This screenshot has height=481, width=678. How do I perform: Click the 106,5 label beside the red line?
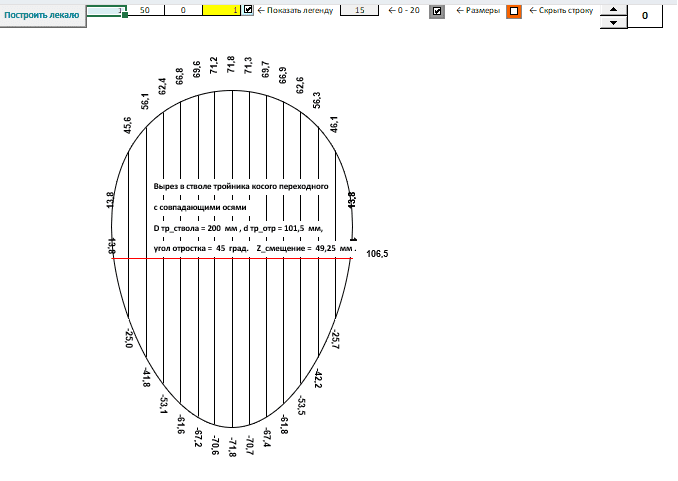pyautogui.click(x=377, y=254)
